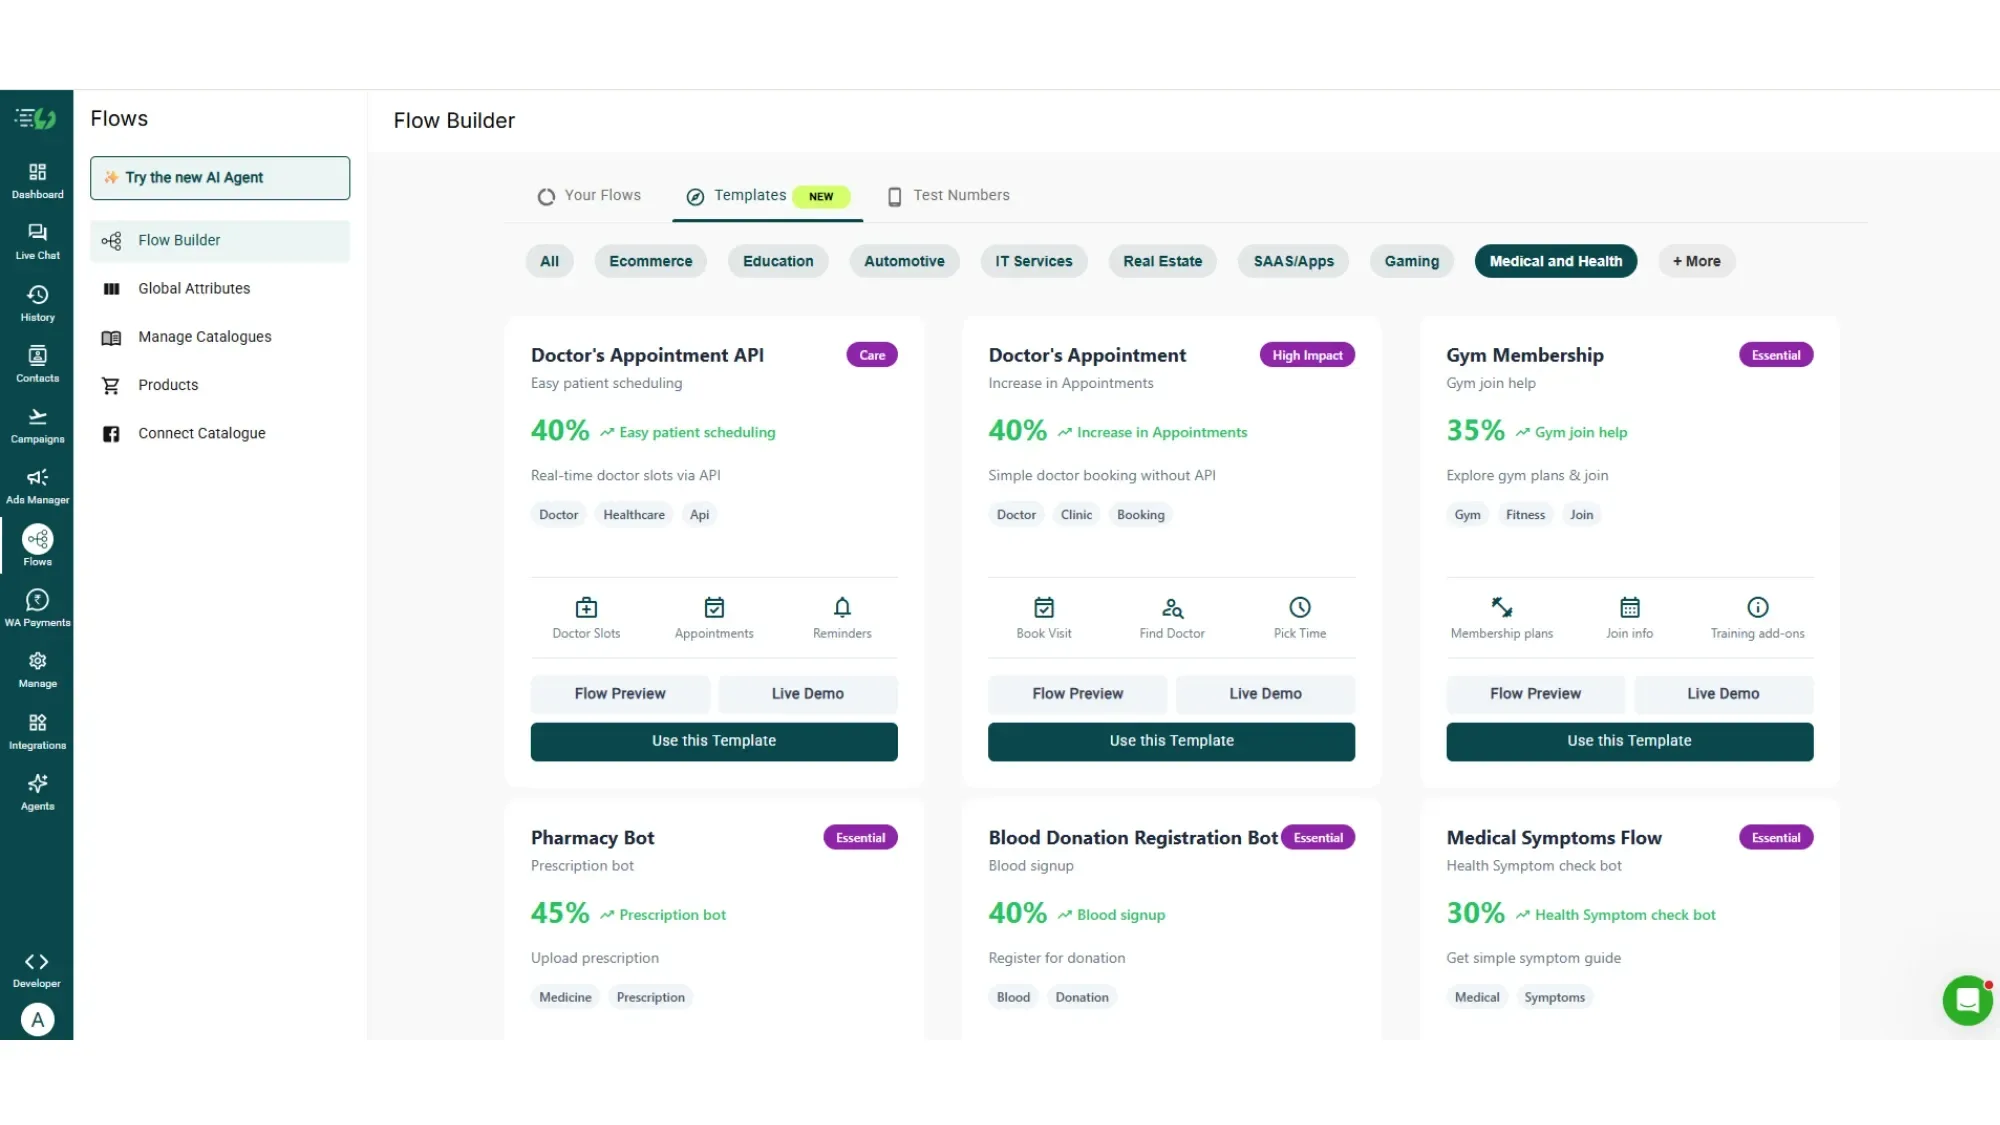Open the Test Numbers tab

point(949,196)
